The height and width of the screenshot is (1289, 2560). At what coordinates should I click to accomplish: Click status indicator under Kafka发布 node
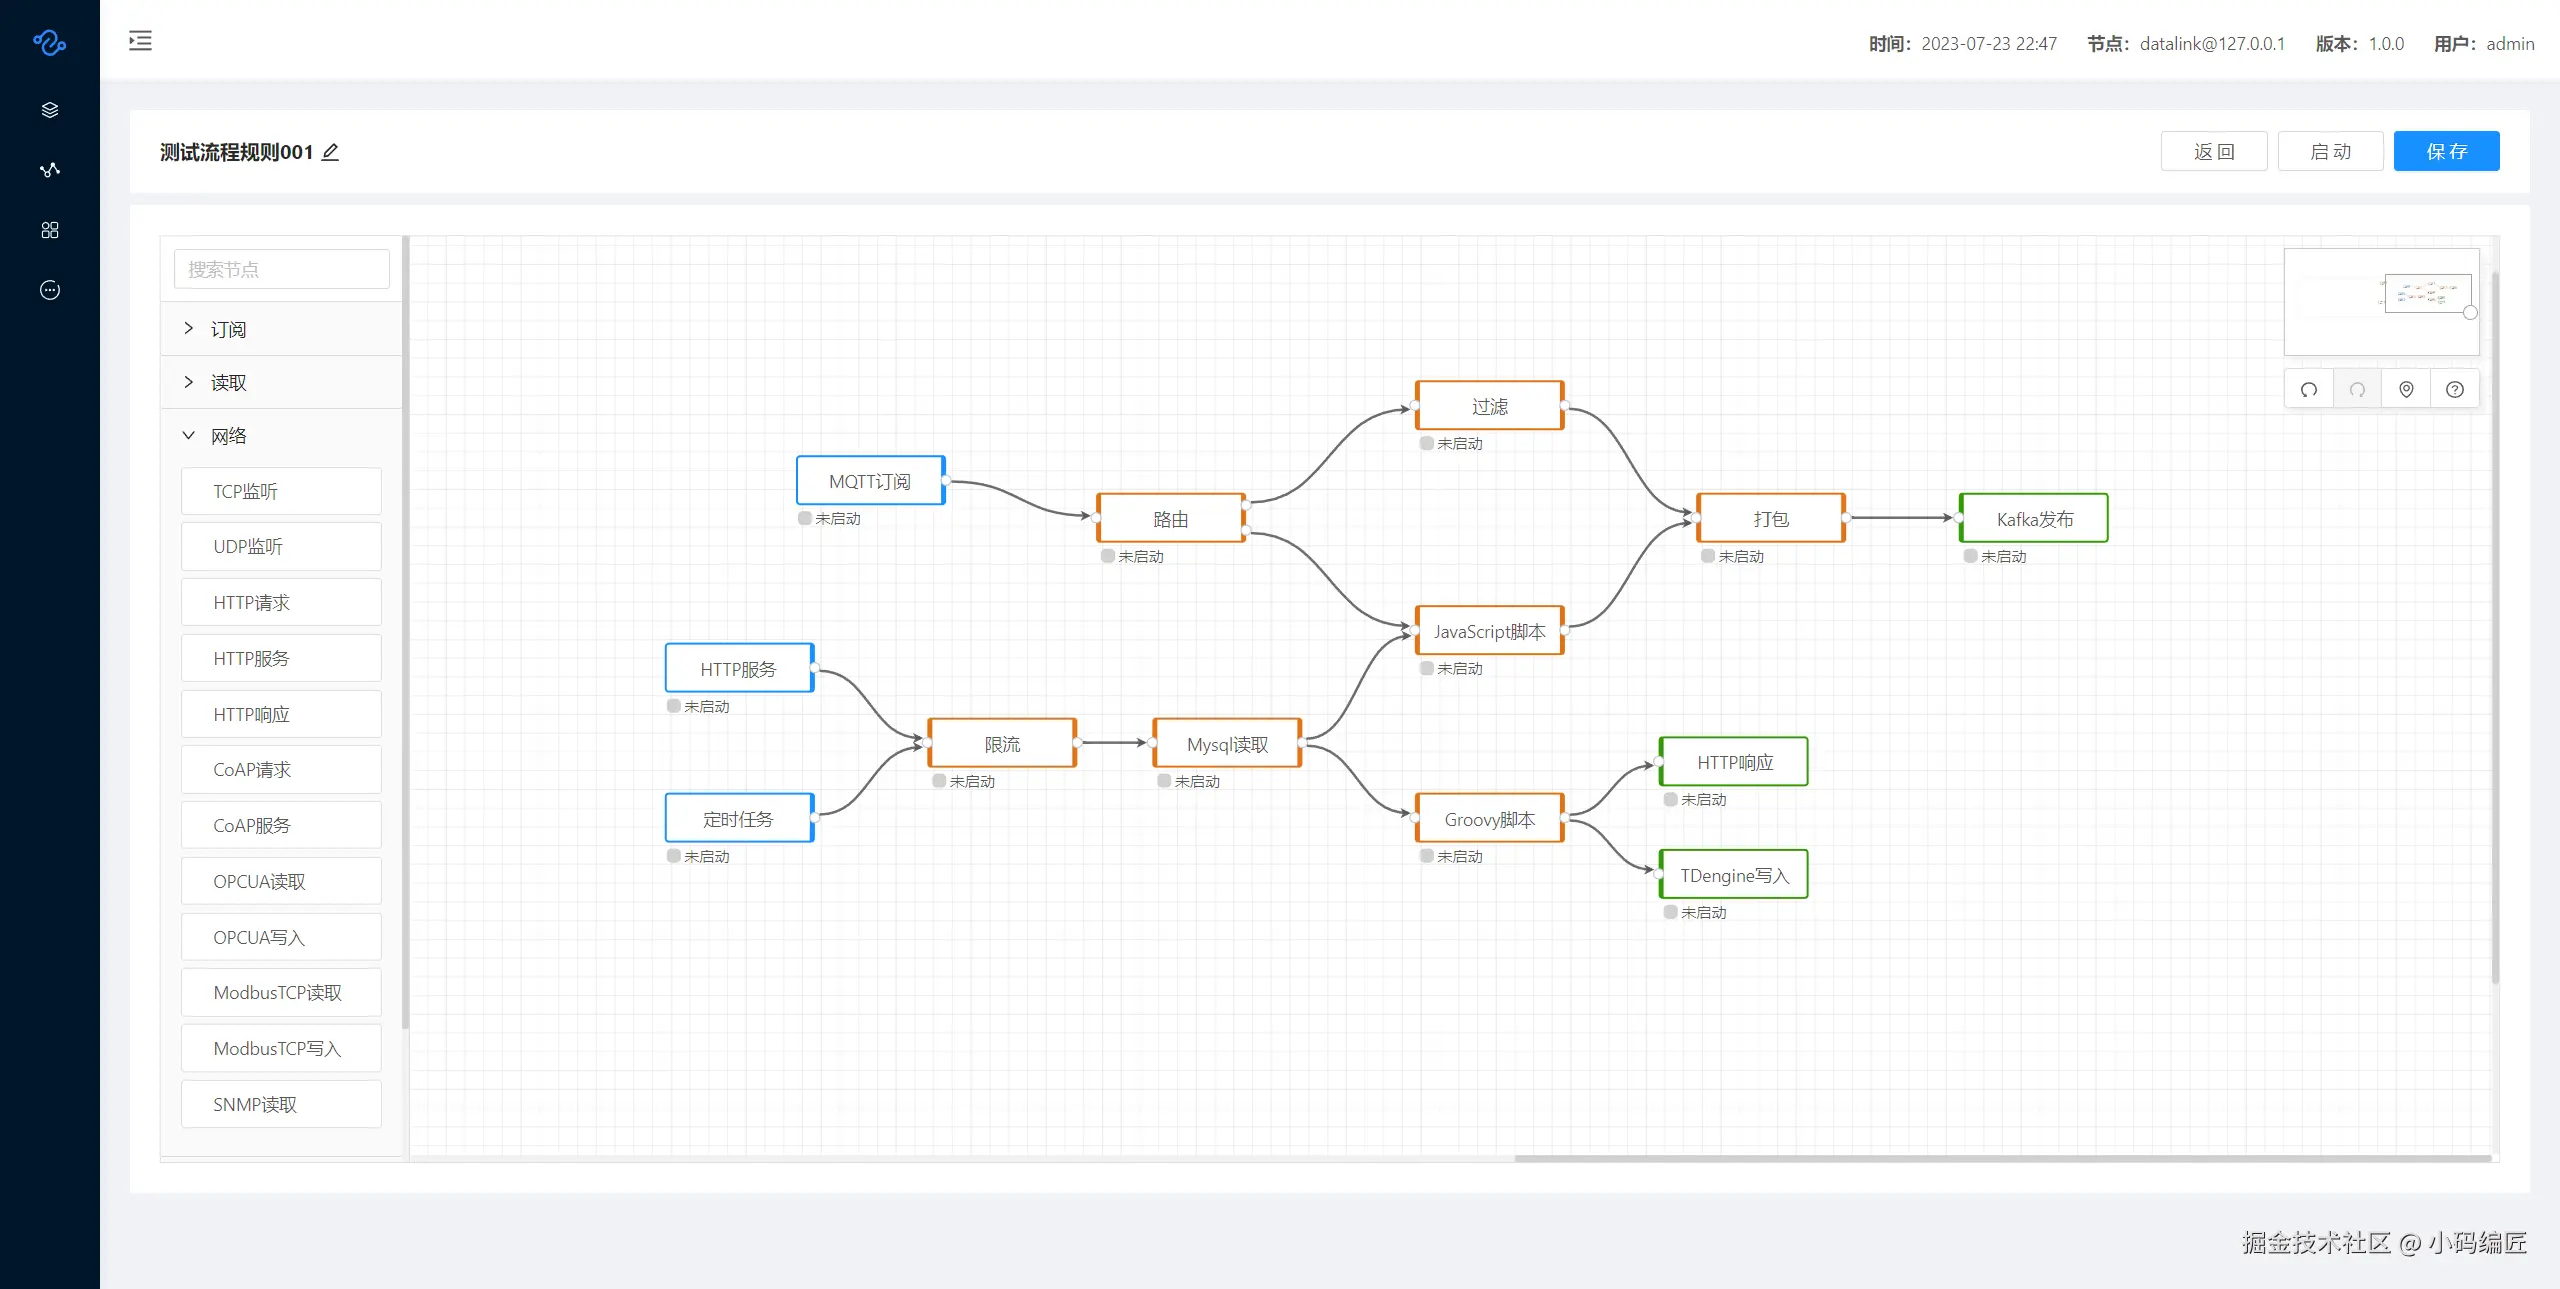click(1970, 556)
